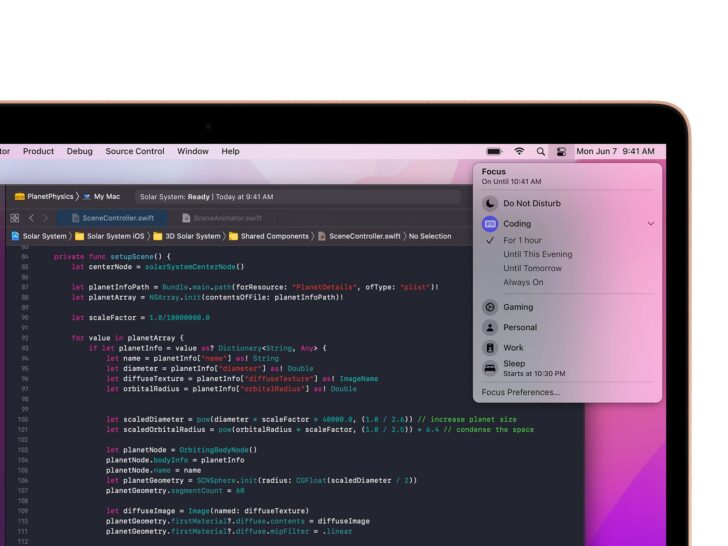Viewport: 728px width, 546px height.
Task: Open the Source Control menu
Action: (x=135, y=151)
